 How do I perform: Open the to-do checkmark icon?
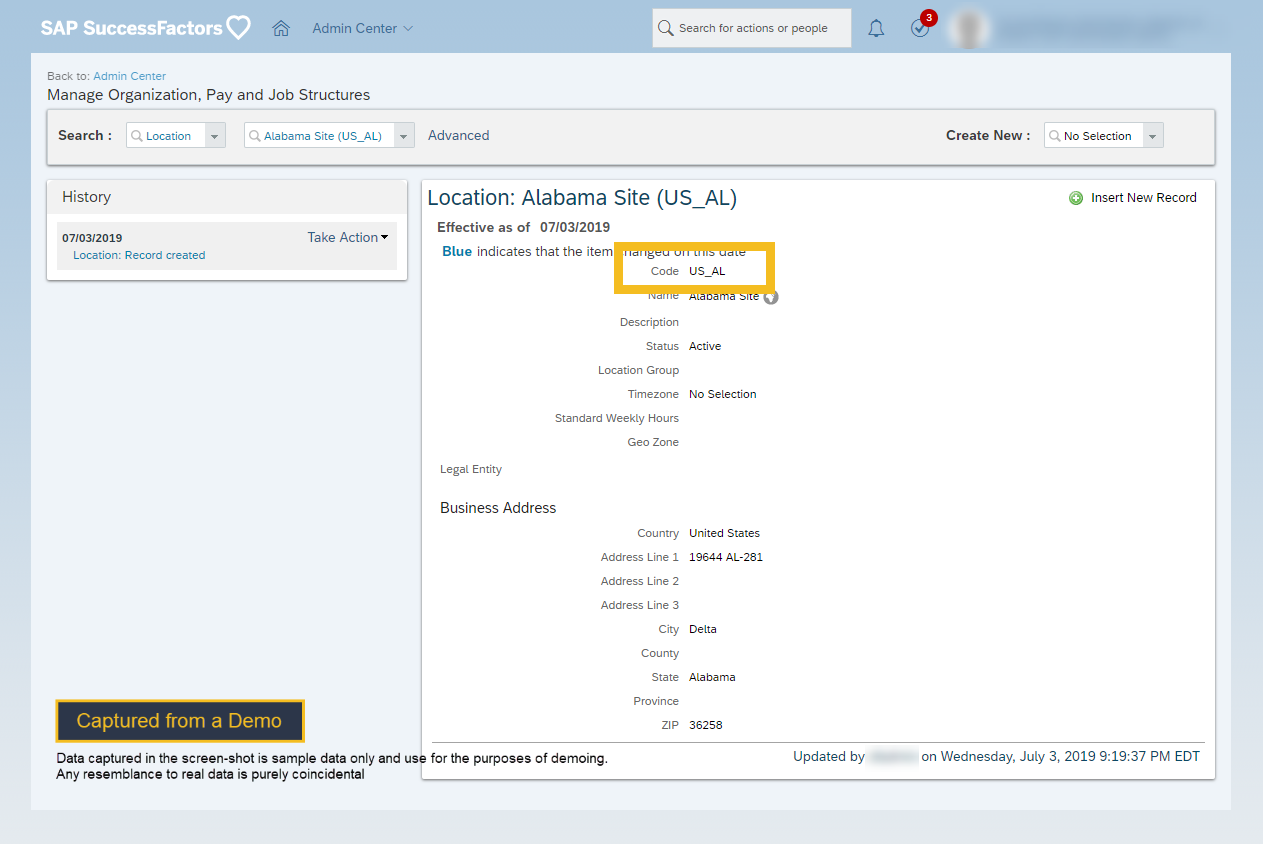coord(920,28)
